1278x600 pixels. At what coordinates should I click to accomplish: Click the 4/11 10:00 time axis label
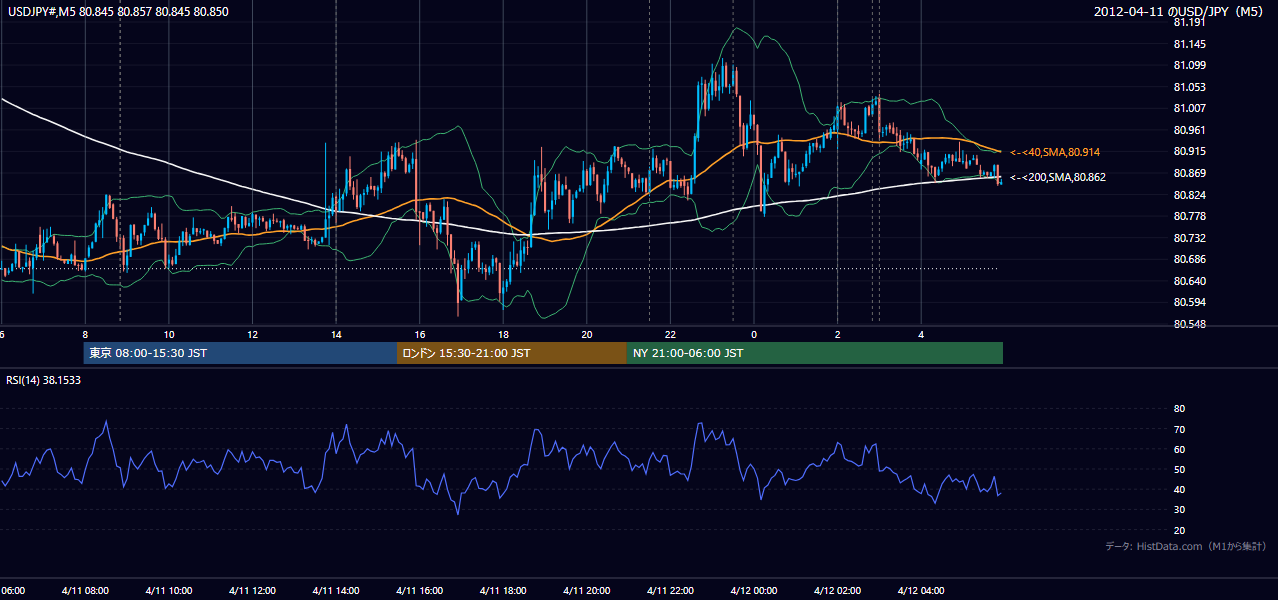(169, 590)
